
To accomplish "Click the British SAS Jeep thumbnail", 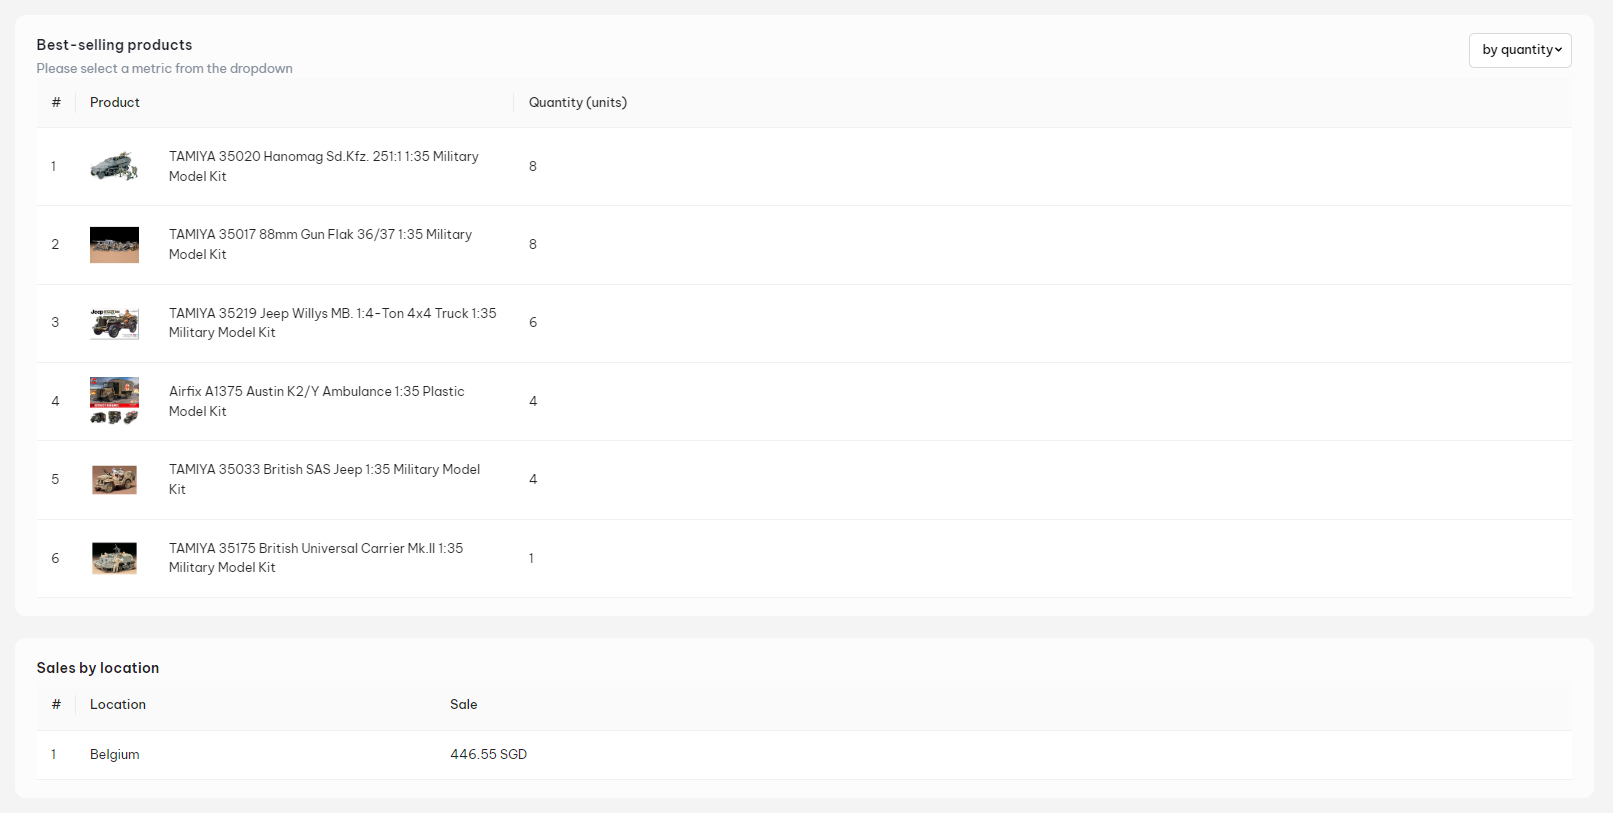I will (x=114, y=480).
